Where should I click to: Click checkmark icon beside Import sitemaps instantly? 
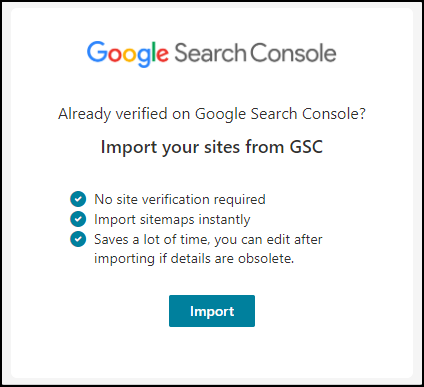[x=78, y=219]
